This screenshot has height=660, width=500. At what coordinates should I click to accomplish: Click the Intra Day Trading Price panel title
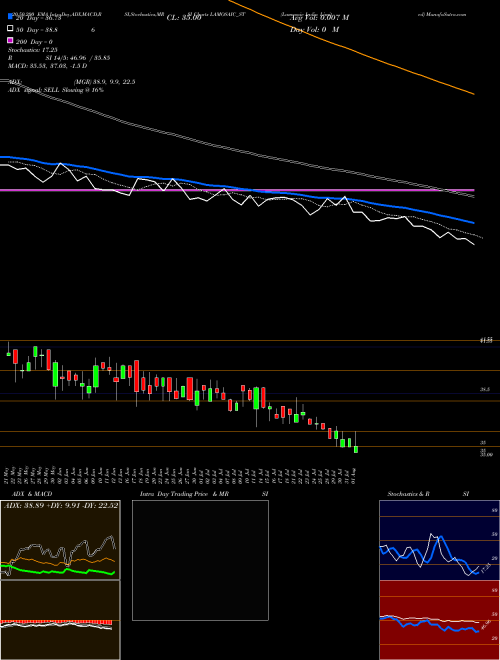click(x=204, y=494)
